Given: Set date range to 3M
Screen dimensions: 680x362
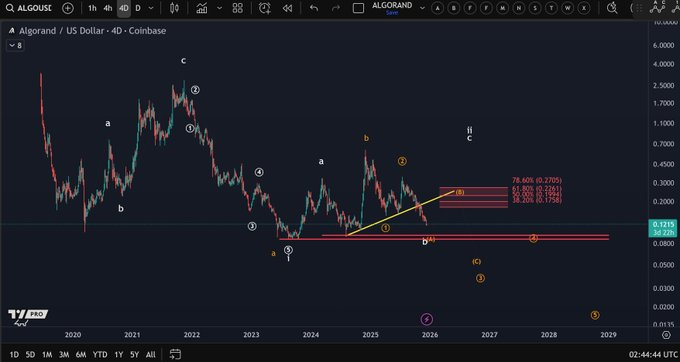Looking at the screenshot, I should [x=64, y=355].
